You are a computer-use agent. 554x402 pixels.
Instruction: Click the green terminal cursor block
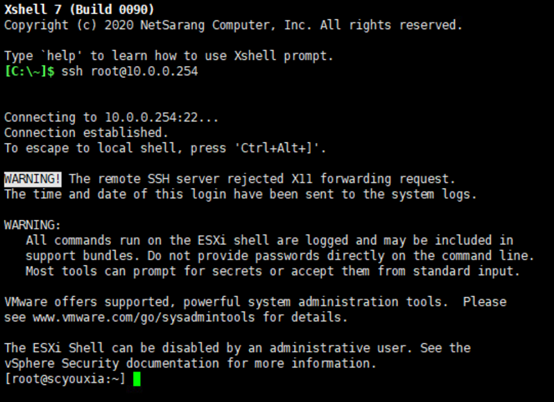coord(137,379)
